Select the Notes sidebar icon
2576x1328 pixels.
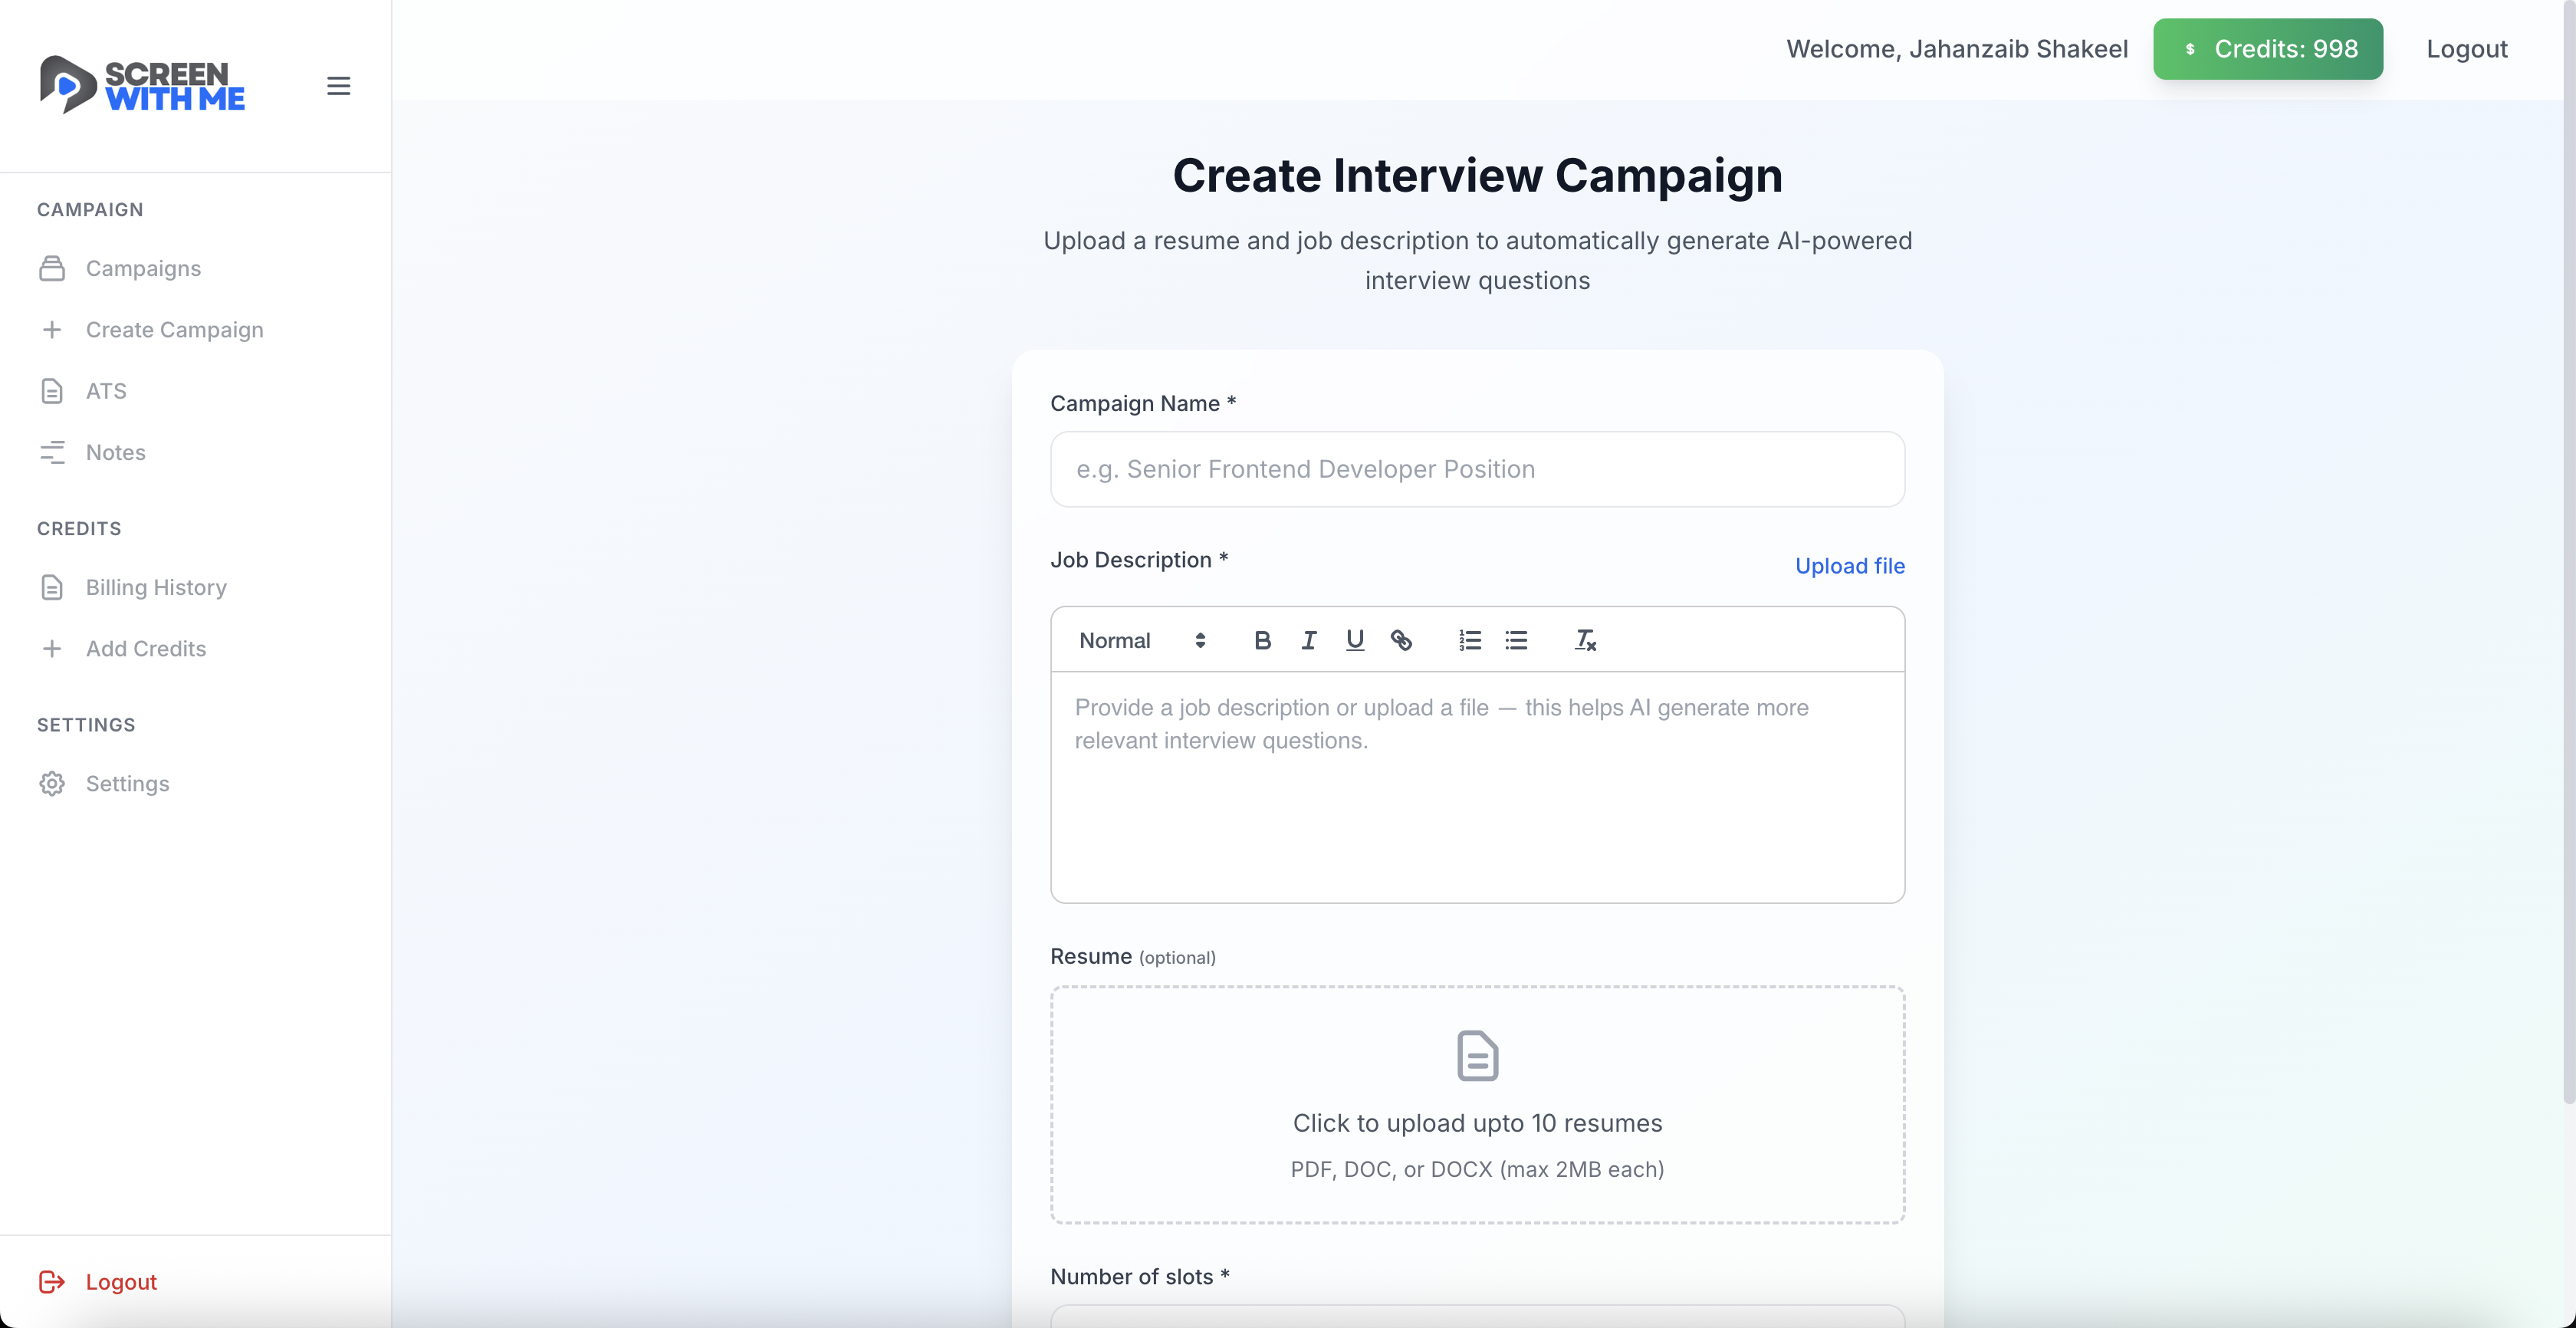[53, 452]
